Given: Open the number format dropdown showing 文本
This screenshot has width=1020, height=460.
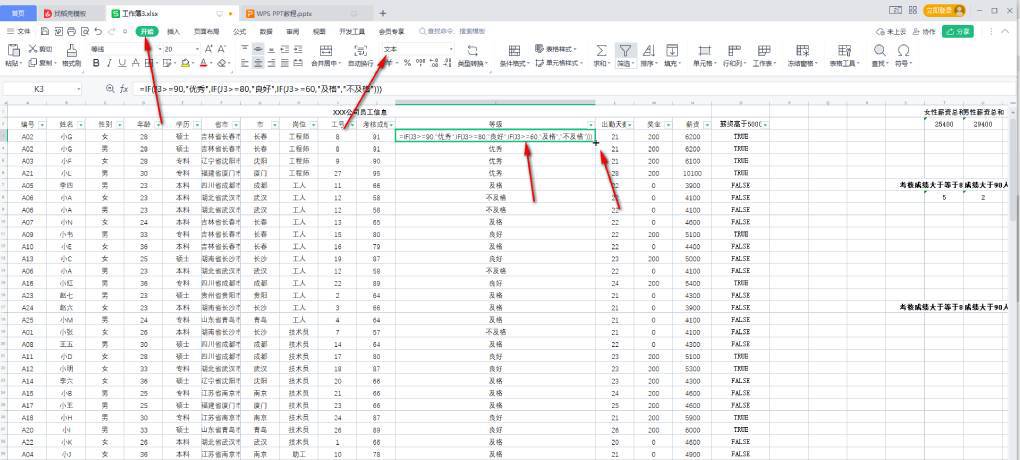Looking at the screenshot, I should [450, 49].
